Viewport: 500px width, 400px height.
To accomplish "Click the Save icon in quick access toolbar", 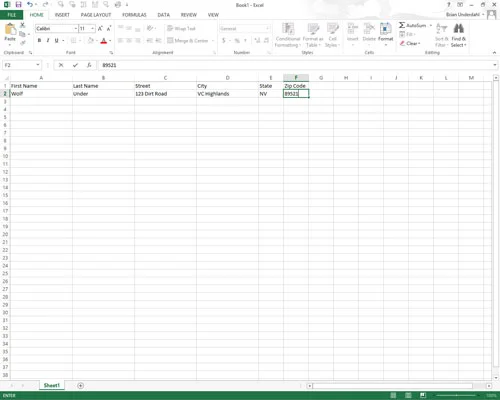I will coord(18,5).
